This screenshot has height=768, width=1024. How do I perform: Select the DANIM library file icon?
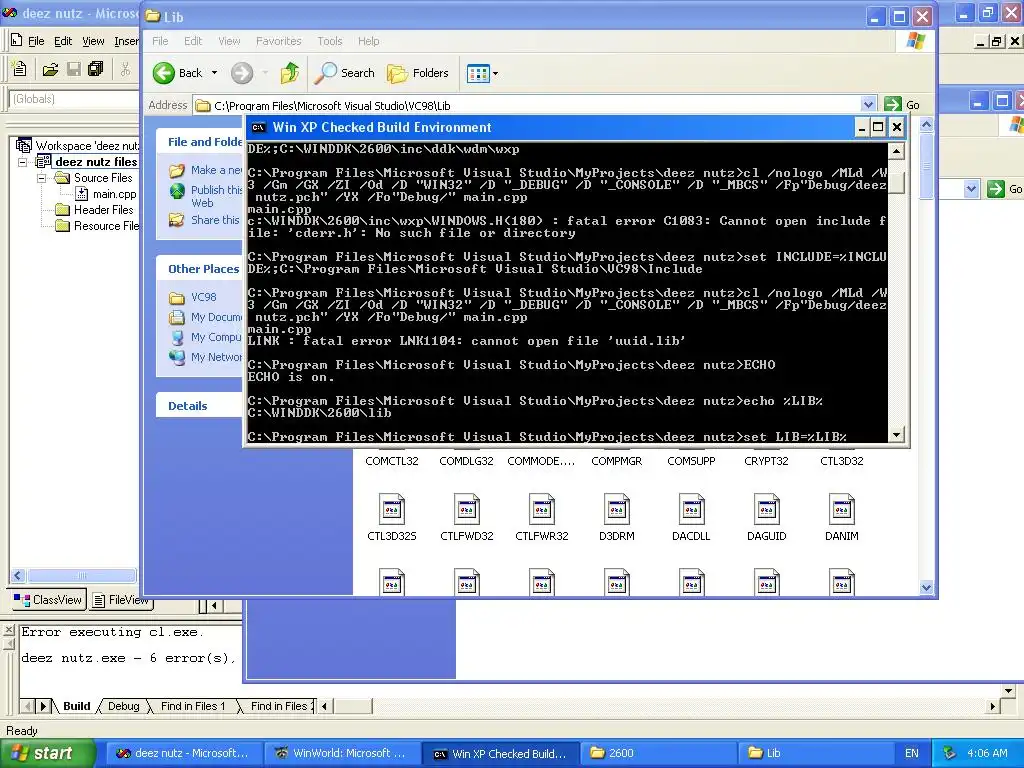point(841,509)
